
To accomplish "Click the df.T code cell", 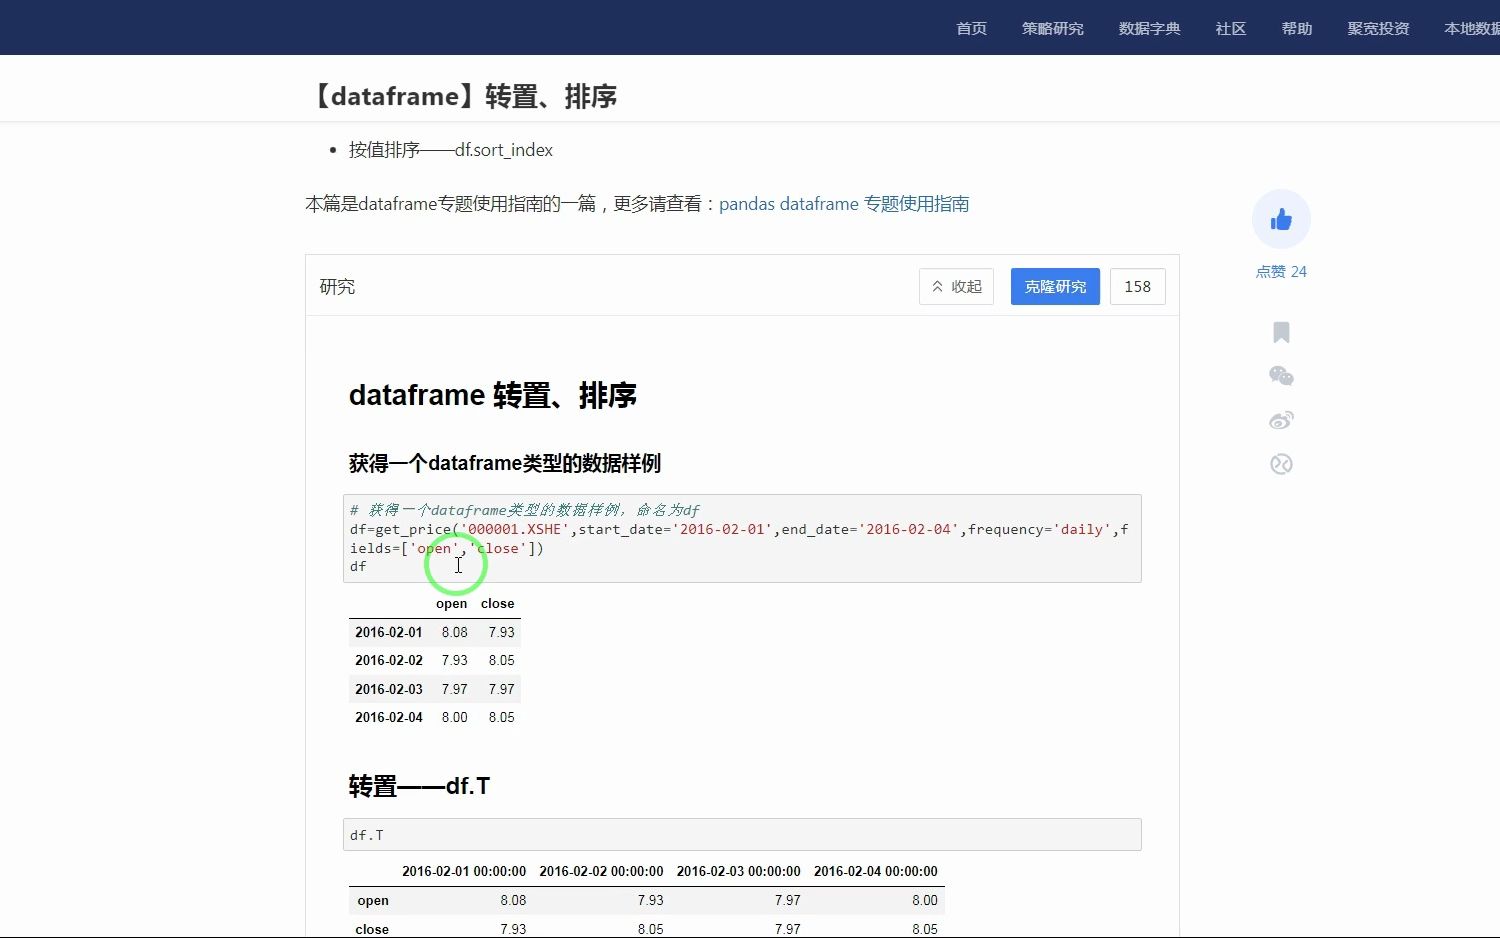I will click(x=742, y=835).
